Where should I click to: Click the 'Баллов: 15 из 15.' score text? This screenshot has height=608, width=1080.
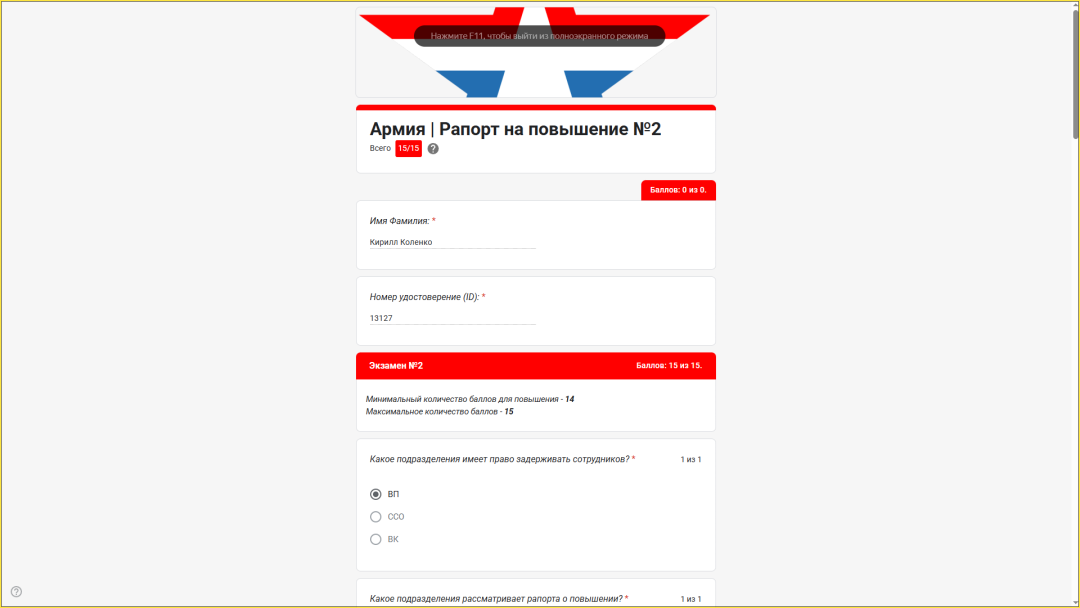[x=669, y=366]
